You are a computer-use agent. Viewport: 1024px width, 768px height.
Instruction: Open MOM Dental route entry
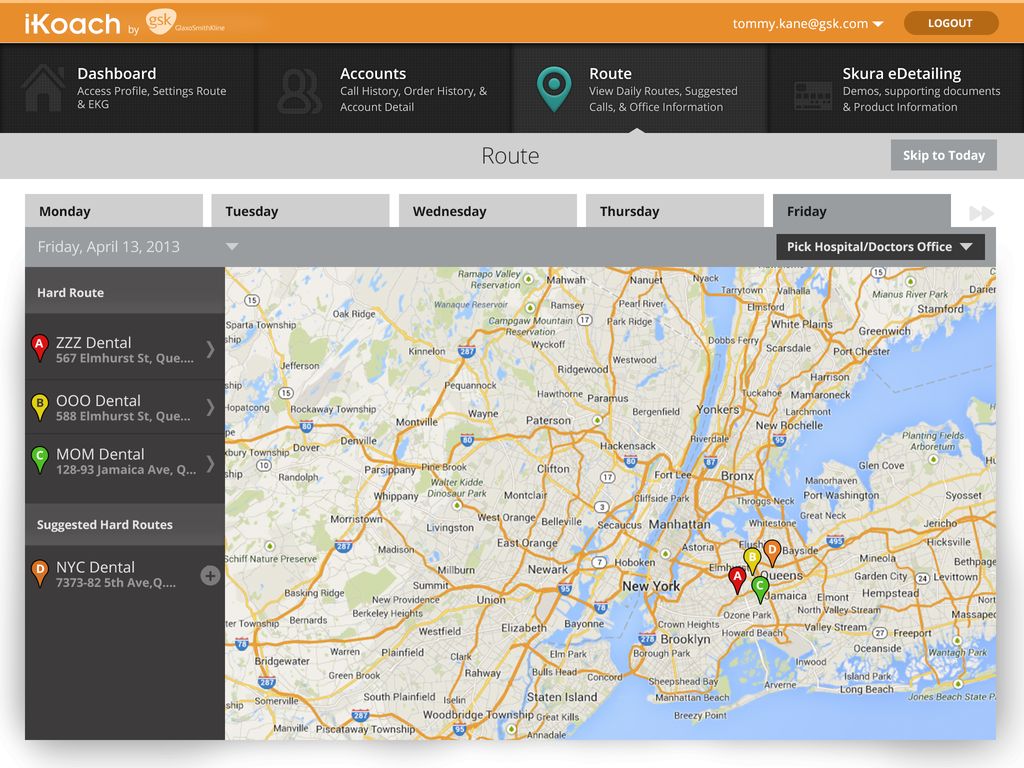tap(125, 462)
